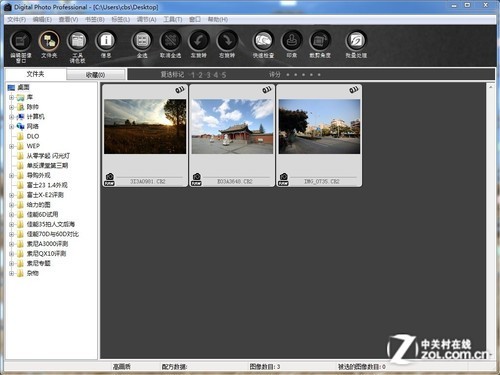Viewport: 500px width, 375px height.
Task: Toggle check mark 1 in 复选标记 bar
Action: (192, 75)
